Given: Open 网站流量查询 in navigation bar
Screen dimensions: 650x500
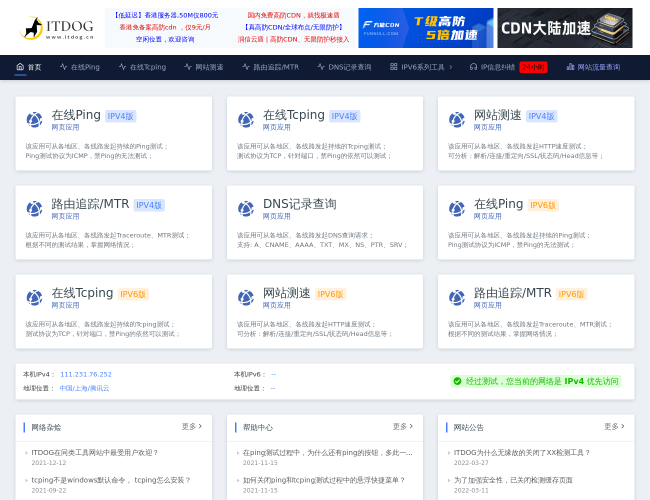Looking at the screenshot, I should pyautogui.click(x=593, y=67).
